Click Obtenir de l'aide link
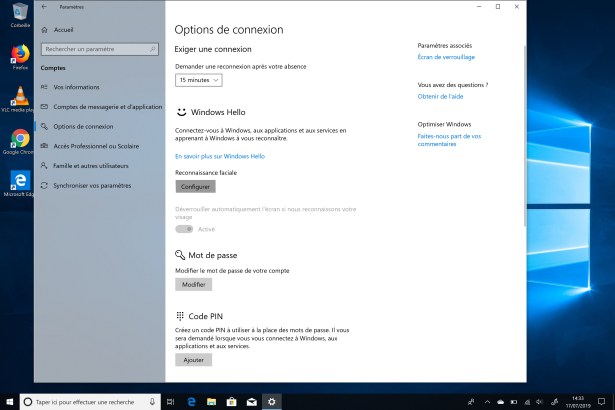 (x=440, y=96)
